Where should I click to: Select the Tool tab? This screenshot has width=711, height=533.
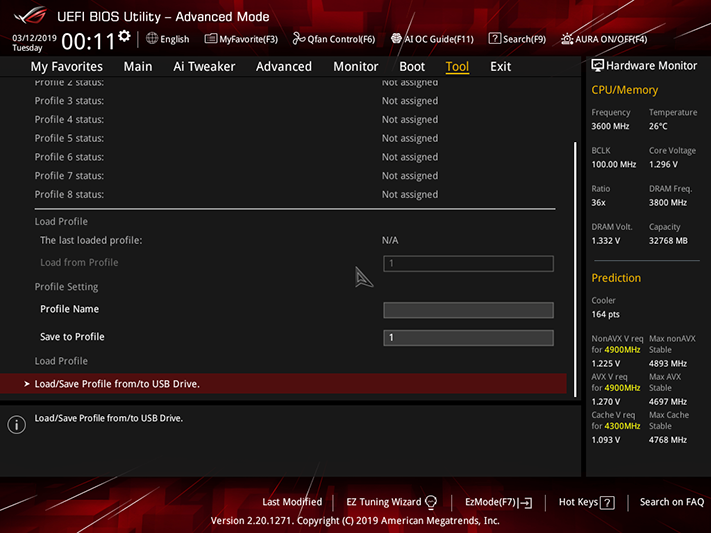pos(457,67)
